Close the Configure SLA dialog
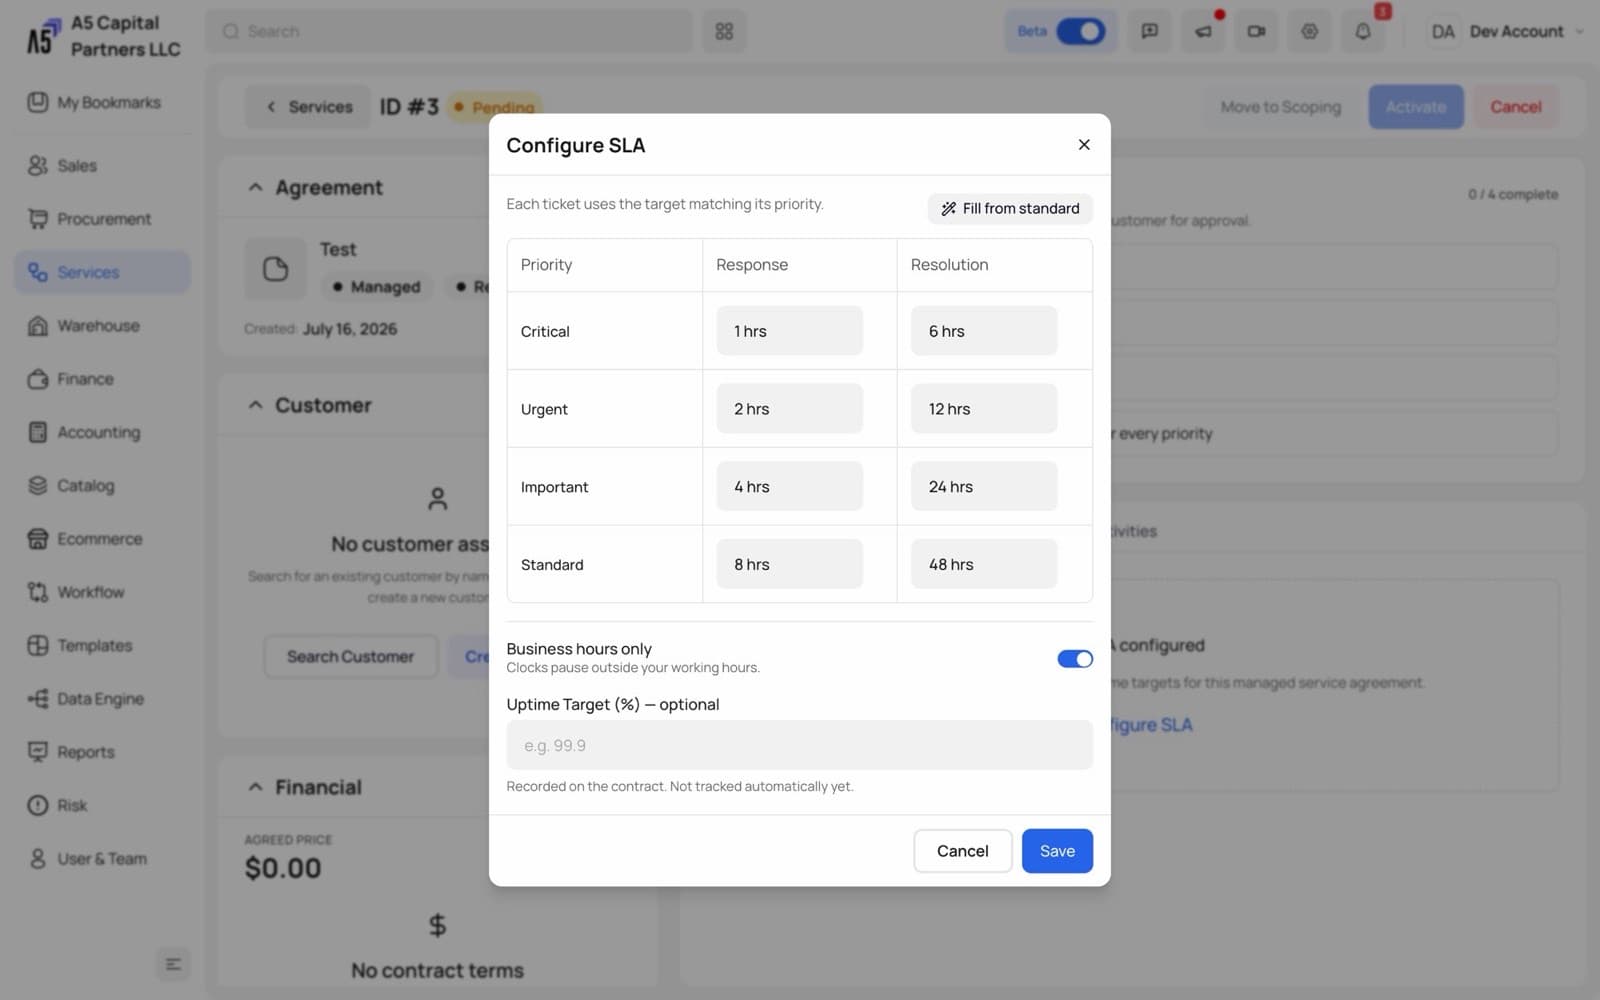 [1084, 145]
